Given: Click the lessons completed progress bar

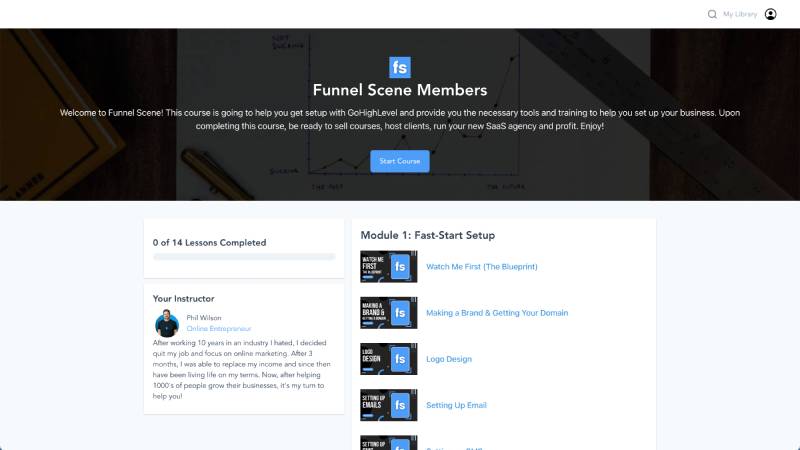Looking at the screenshot, I should point(244,257).
